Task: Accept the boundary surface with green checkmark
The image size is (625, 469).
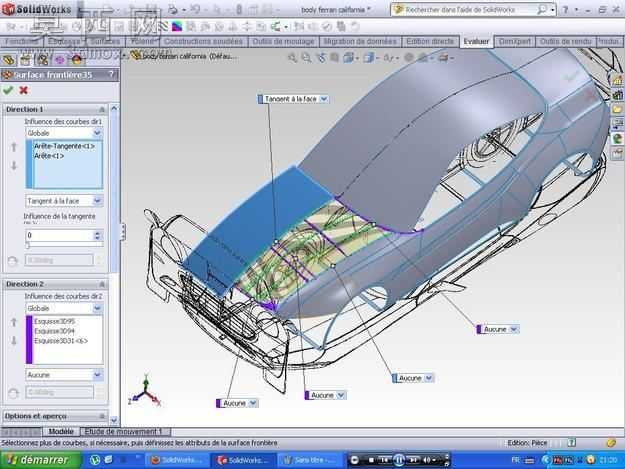Action: [x=8, y=90]
